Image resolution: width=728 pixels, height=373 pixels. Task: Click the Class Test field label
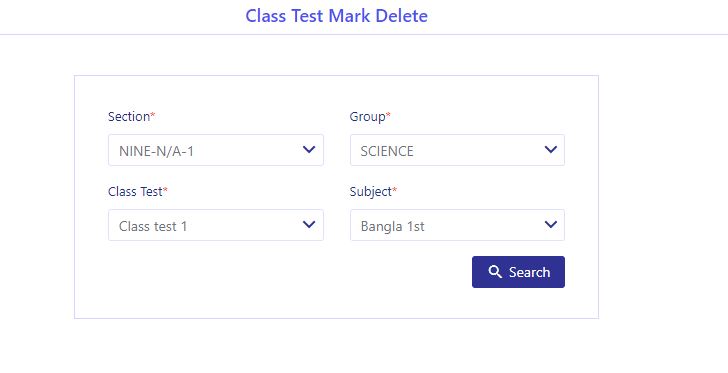135,191
